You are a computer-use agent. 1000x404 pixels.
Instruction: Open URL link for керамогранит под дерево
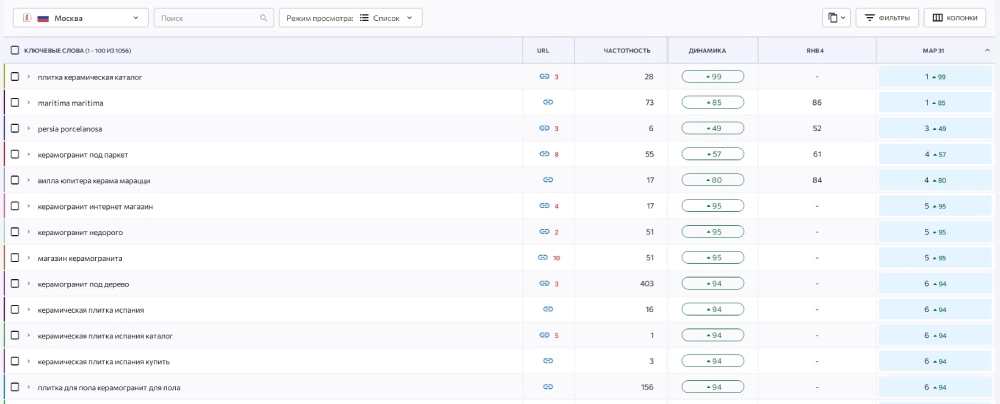click(544, 283)
